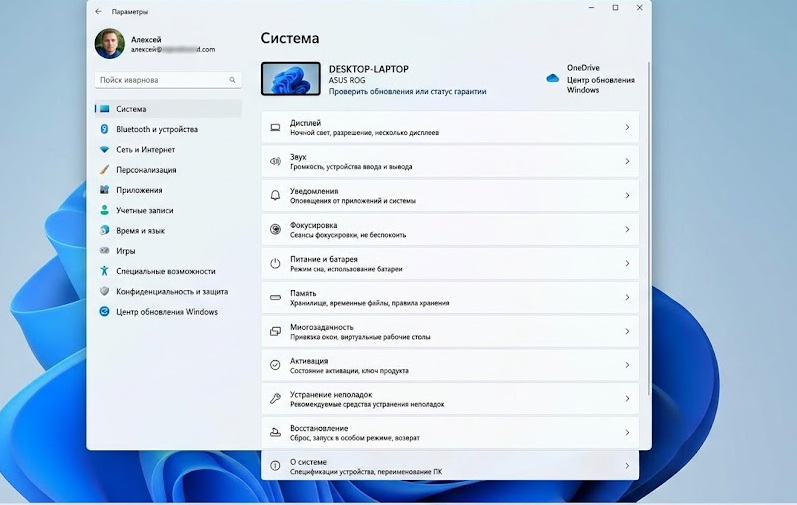Click the Приложения icon in sidebar

pos(104,190)
